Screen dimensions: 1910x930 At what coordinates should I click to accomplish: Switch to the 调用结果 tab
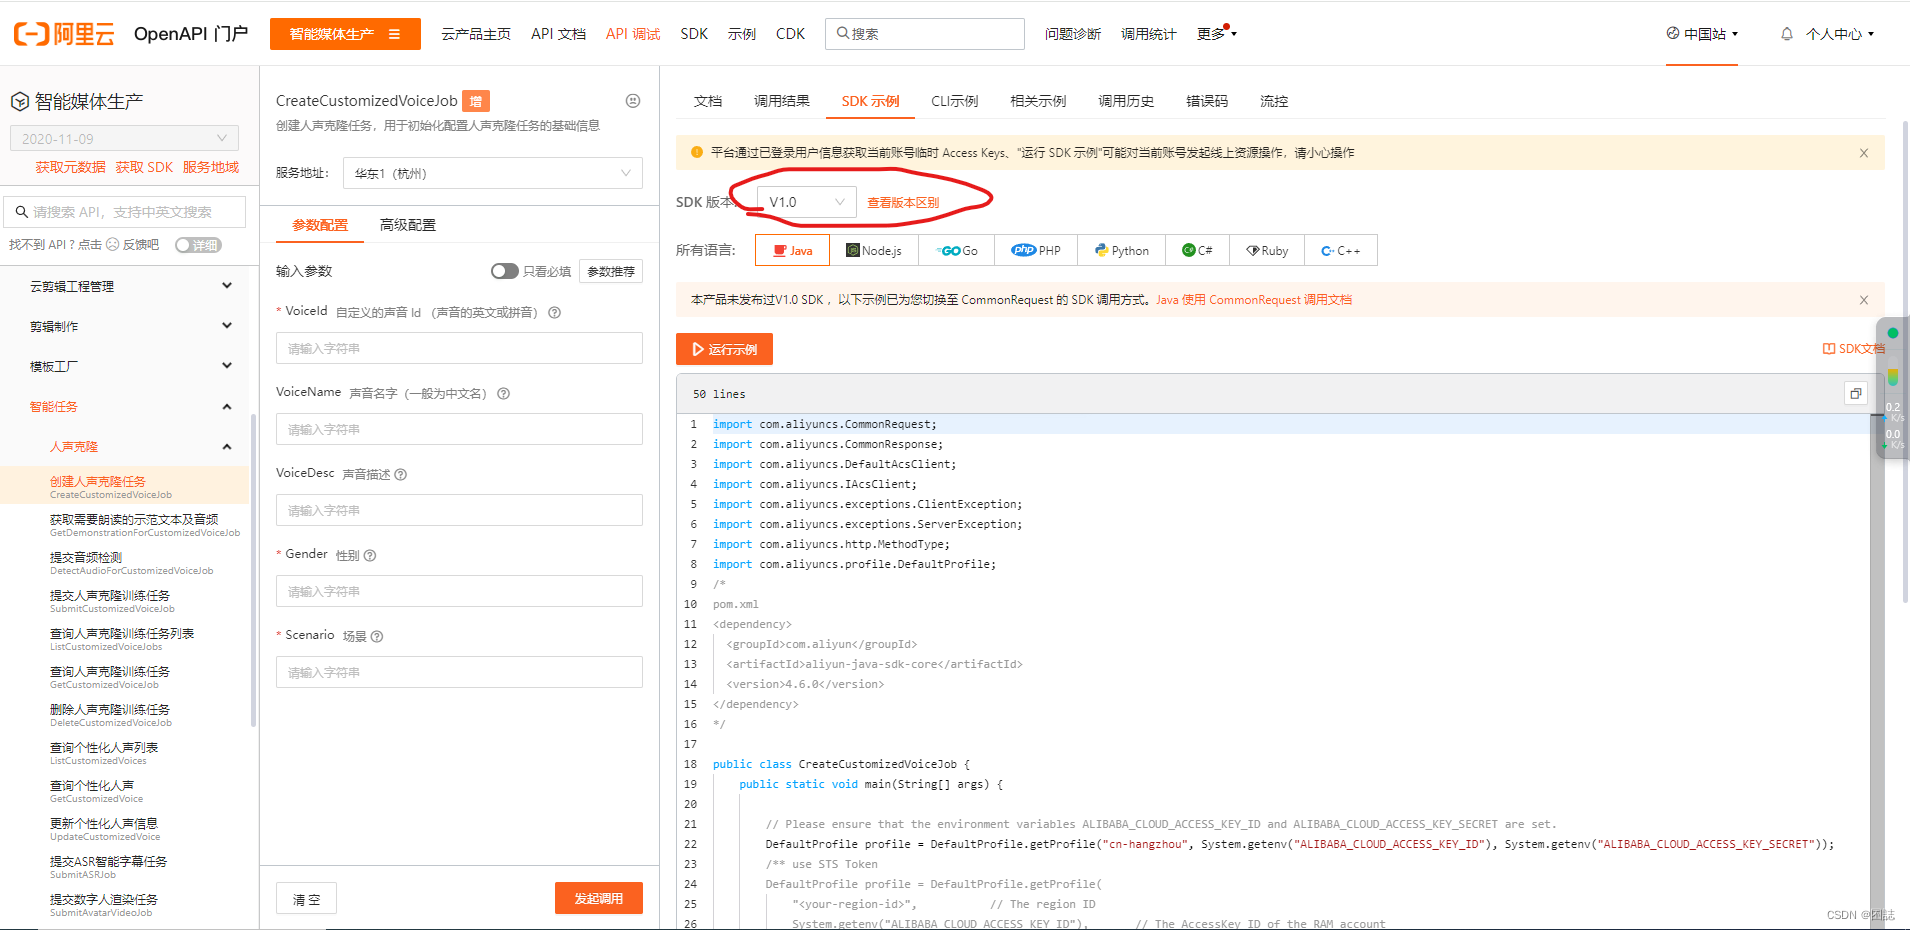(782, 101)
